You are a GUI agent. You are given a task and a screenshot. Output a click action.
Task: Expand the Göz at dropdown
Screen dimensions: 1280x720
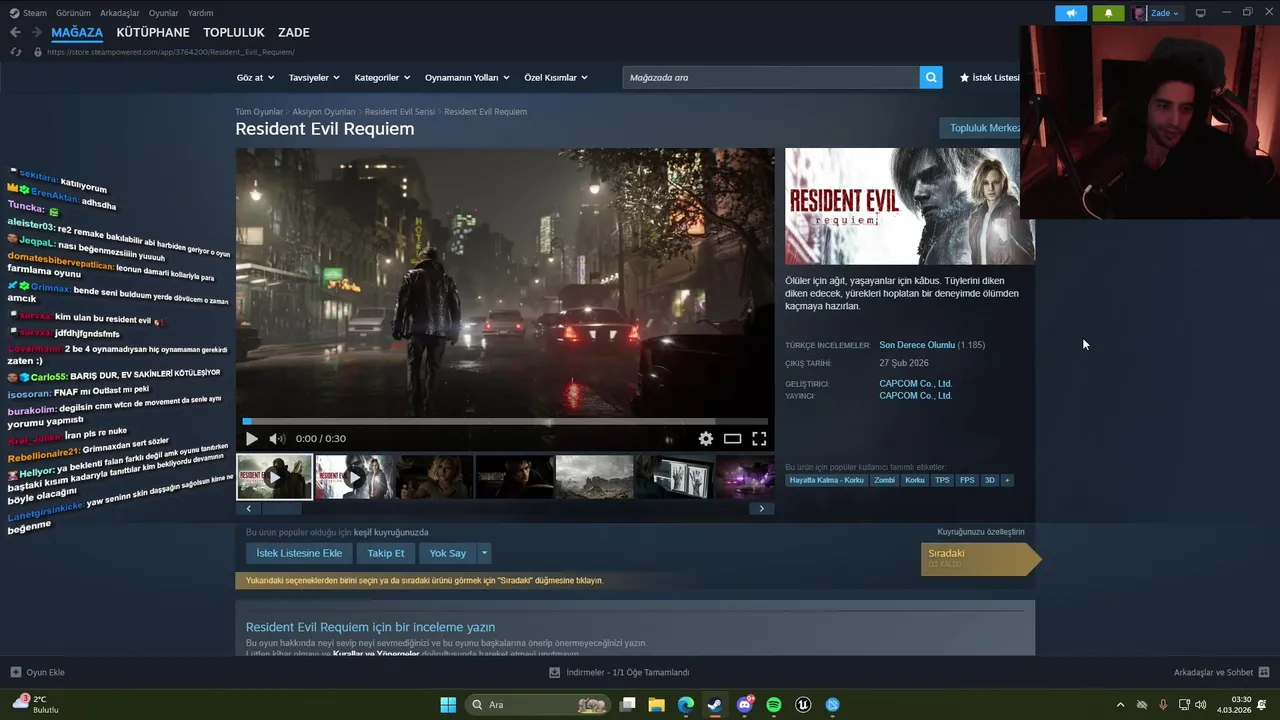click(x=255, y=77)
